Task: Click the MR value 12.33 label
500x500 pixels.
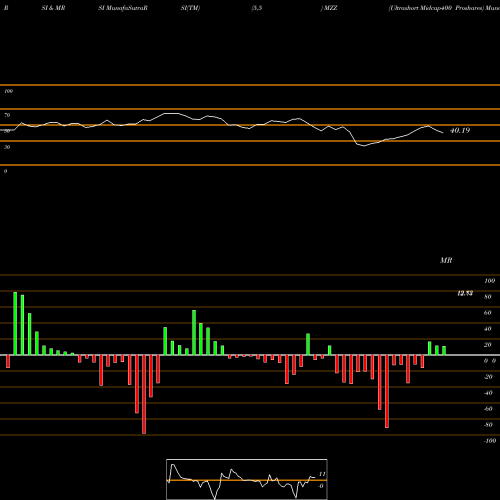Action: tap(465, 293)
